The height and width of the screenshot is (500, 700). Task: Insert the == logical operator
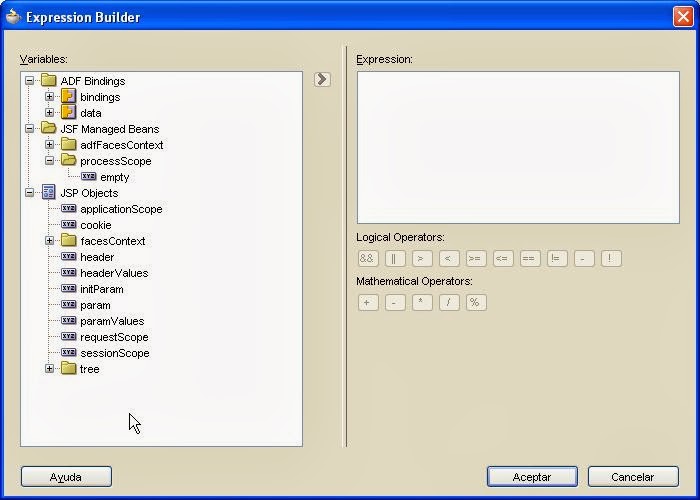(x=530, y=258)
